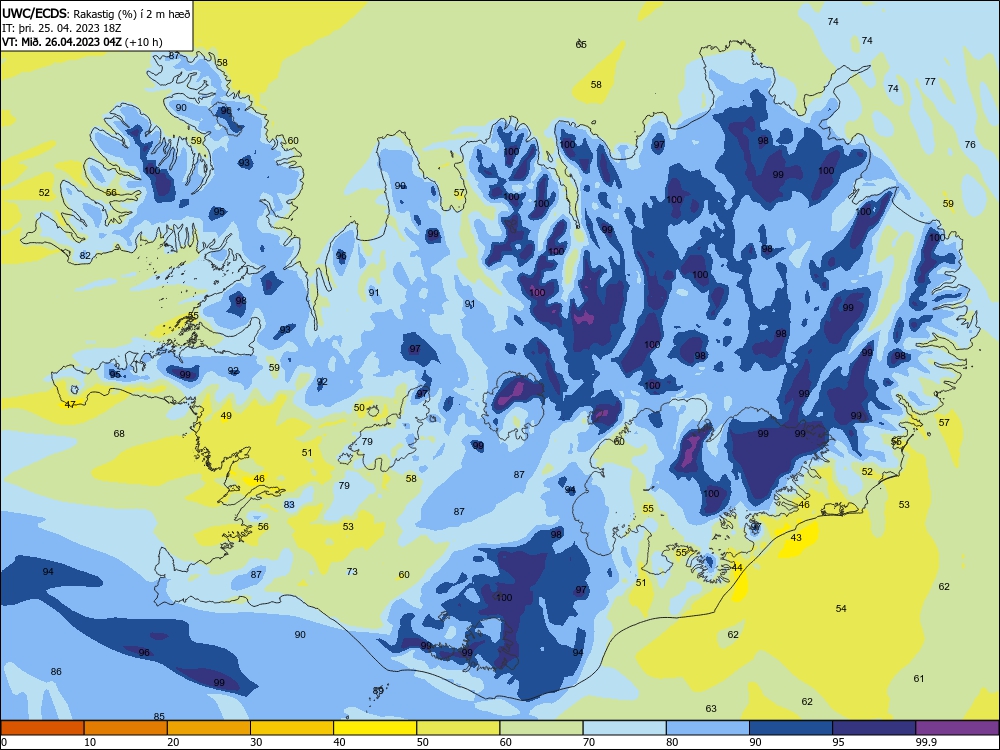The width and height of the screenshot is (1000, 750).
Task: Click the 'VT: Mið. 26.04.2023 04Z' valid time
Action: coord(62,42)
